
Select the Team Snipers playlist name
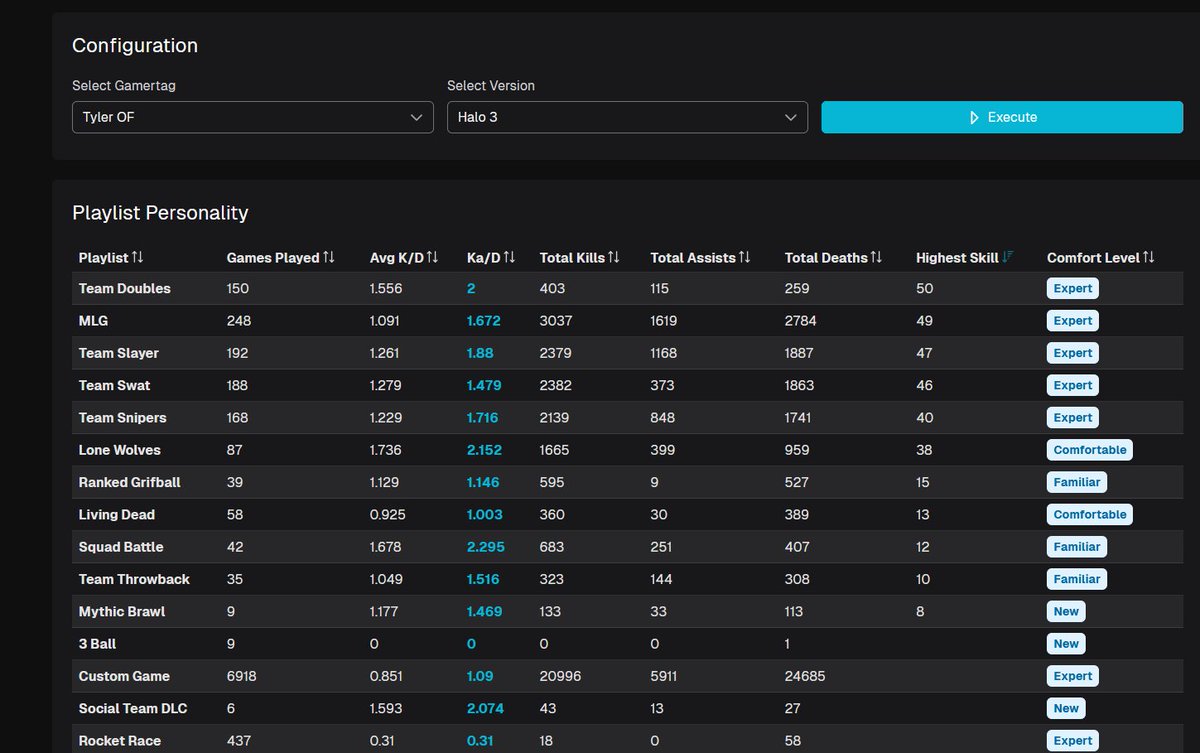click(123, 417)
